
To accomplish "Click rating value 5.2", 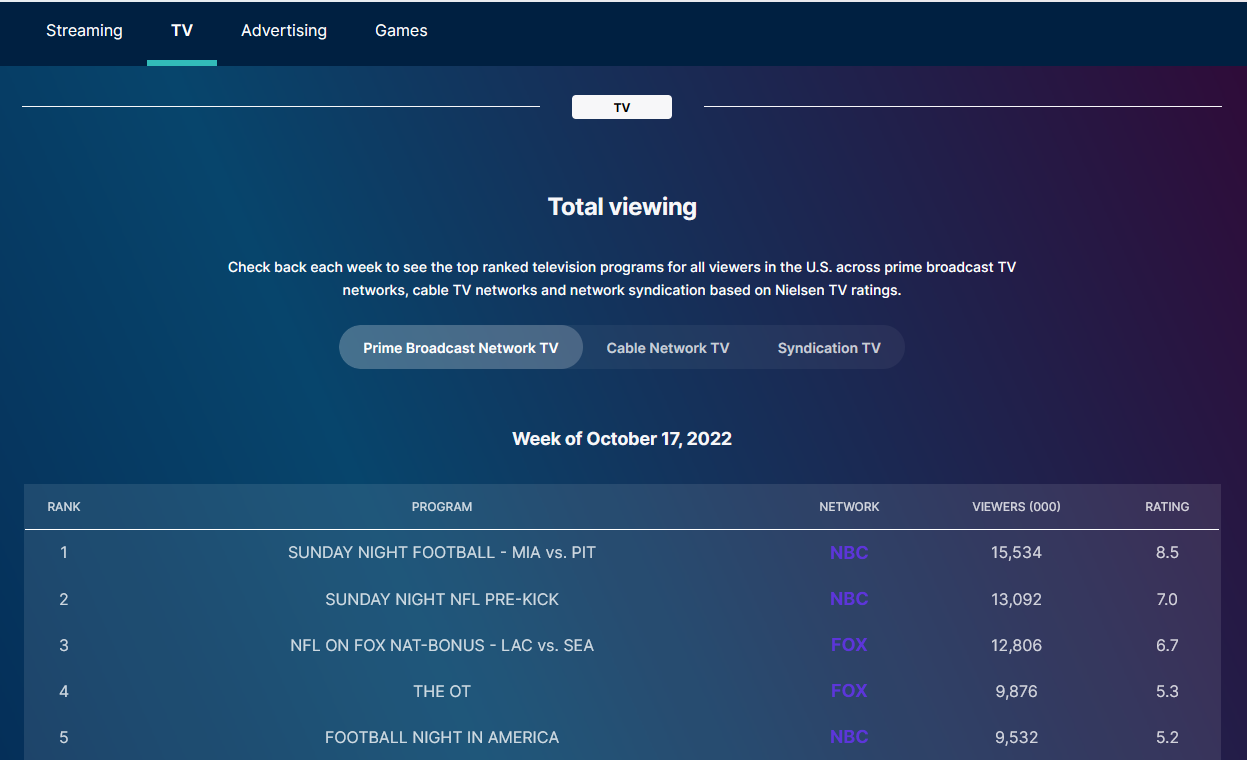I will (x=1167, y=737).
